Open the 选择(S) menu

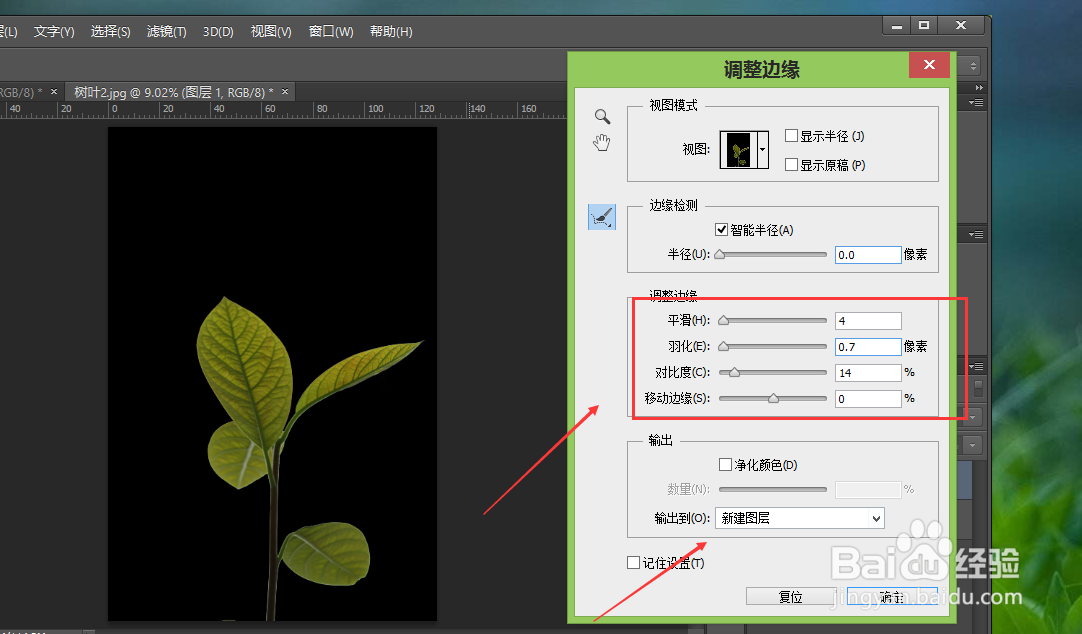tap(110, 32)
